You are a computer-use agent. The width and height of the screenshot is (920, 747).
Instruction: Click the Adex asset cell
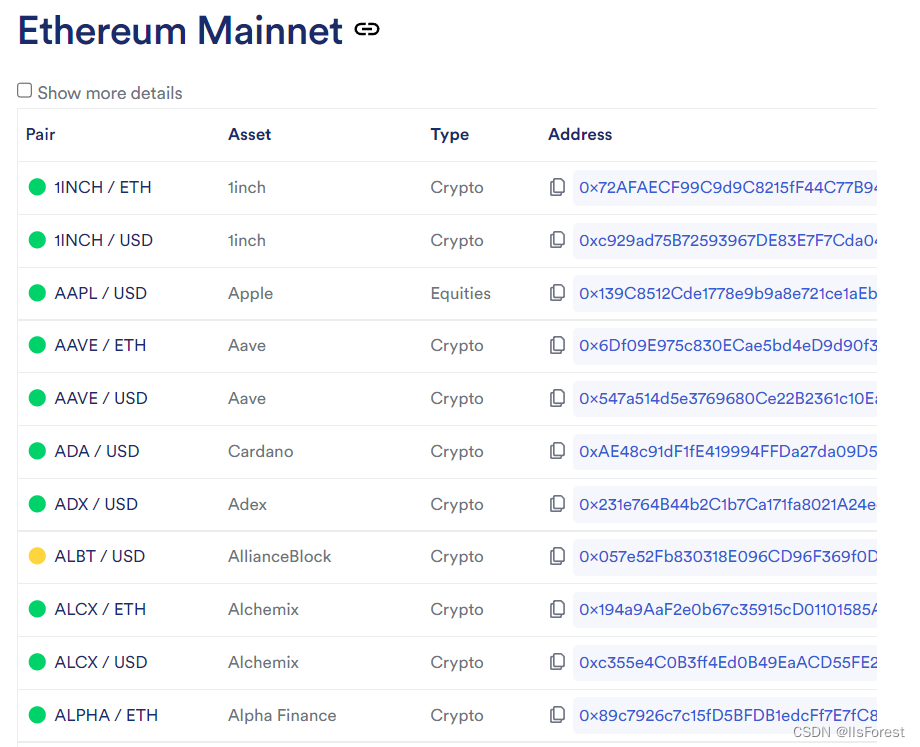(247, 503)
